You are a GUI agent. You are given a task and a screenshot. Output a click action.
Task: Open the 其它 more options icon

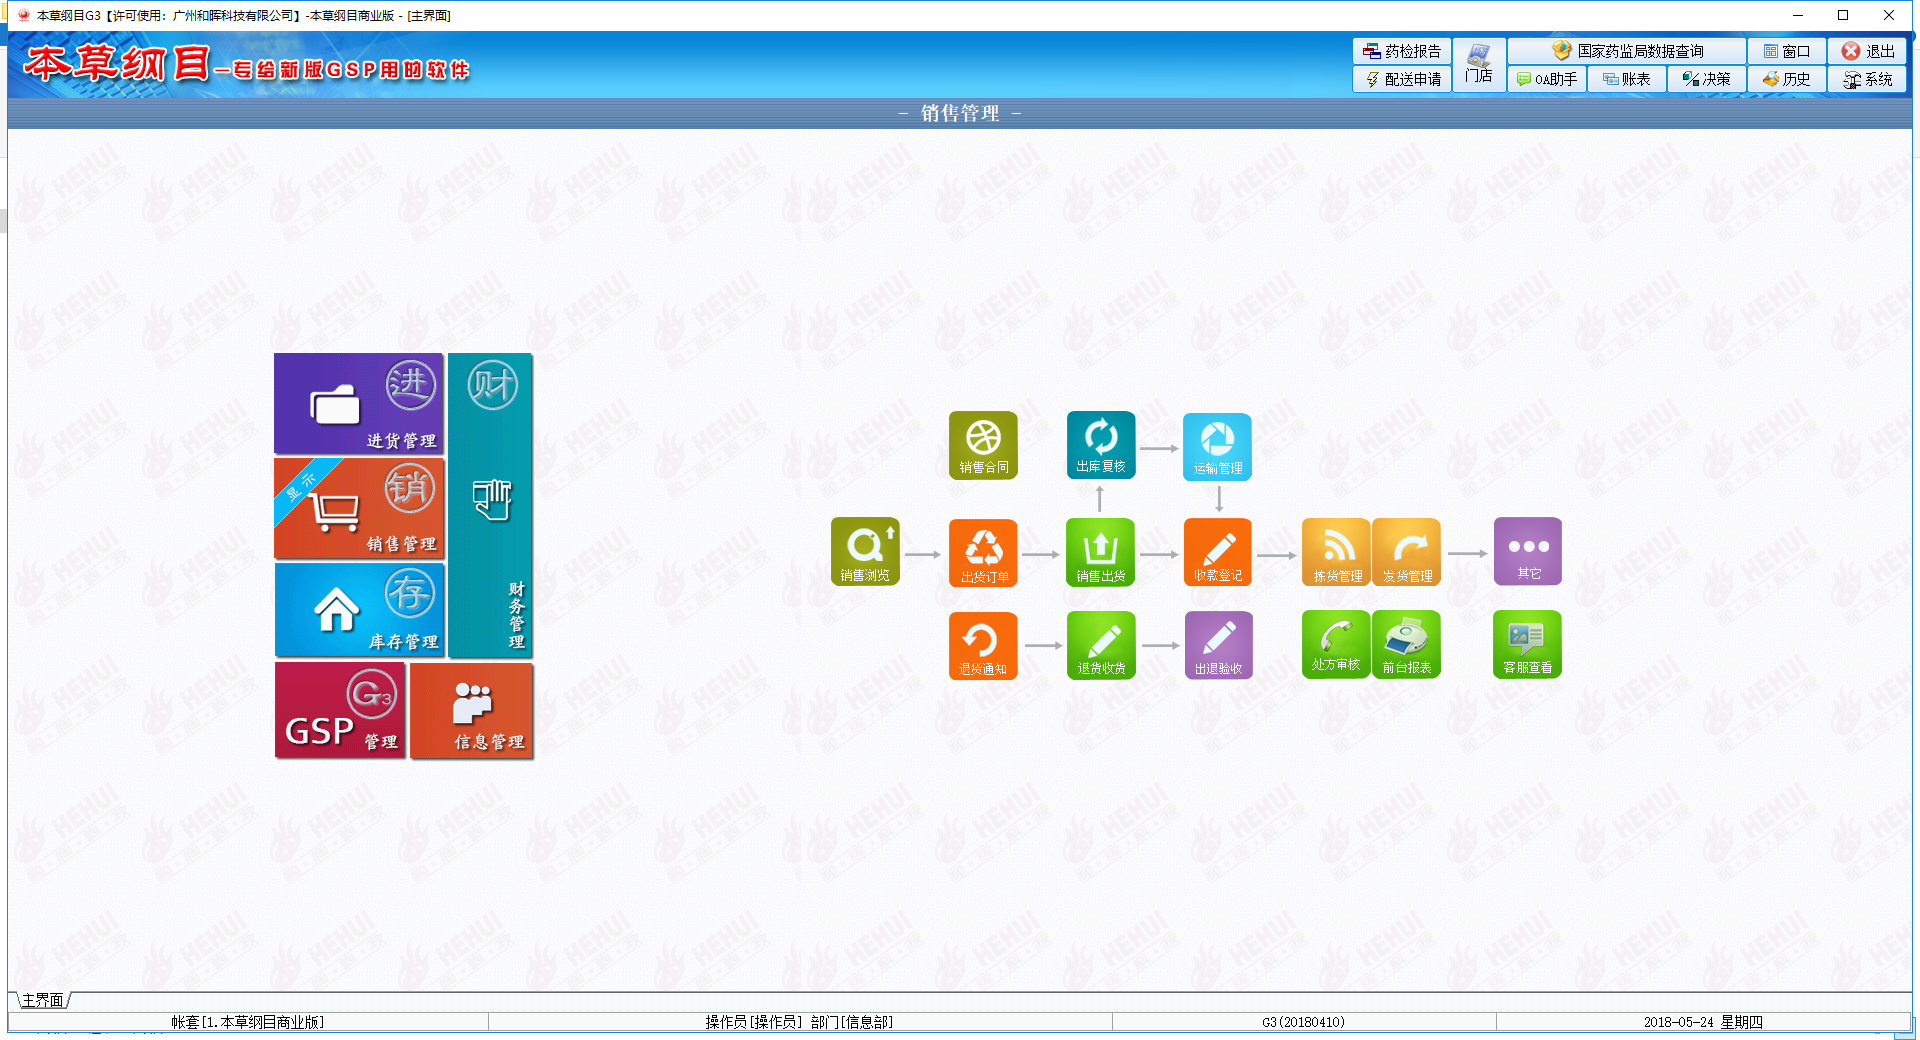click(x=1527, y=551)
